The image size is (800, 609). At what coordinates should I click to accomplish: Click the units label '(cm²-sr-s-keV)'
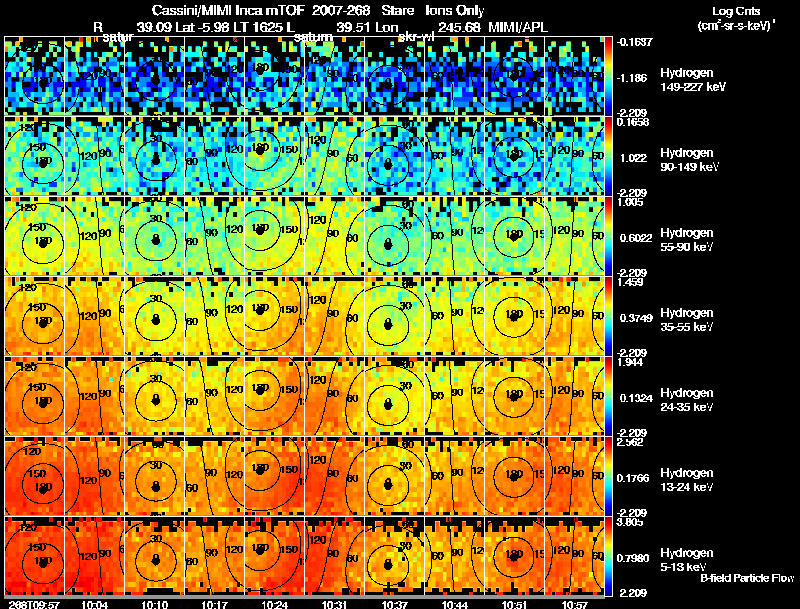(x=735, y=26)
